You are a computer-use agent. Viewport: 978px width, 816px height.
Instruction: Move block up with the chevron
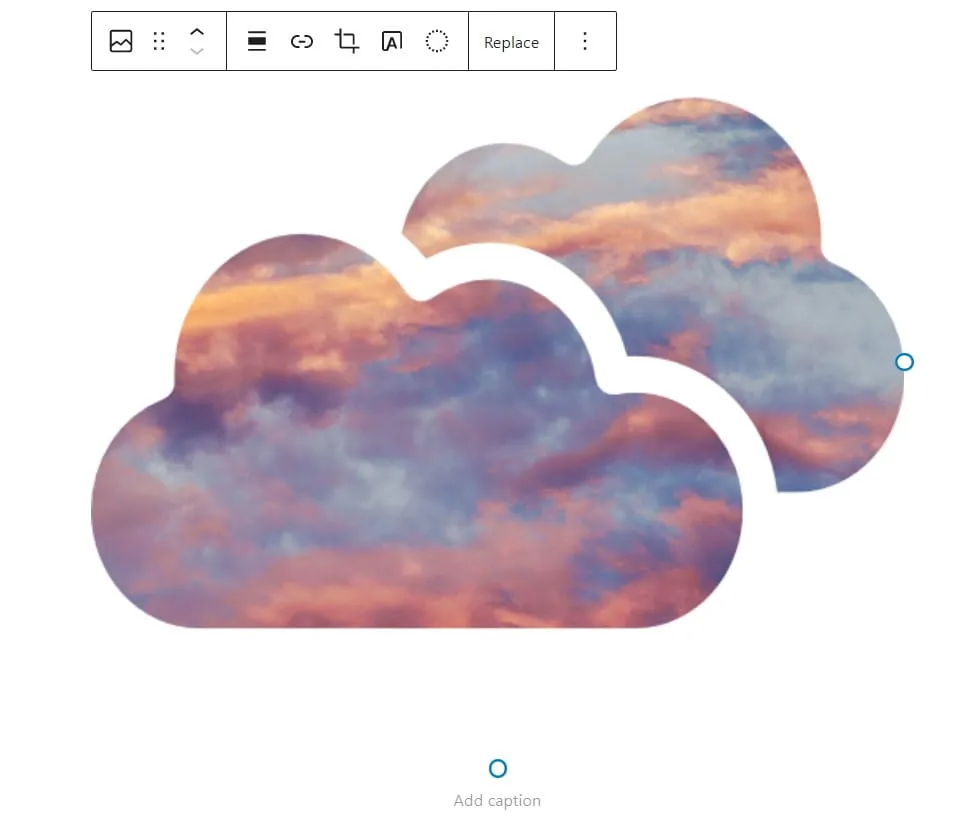click(x=197, y=32)
